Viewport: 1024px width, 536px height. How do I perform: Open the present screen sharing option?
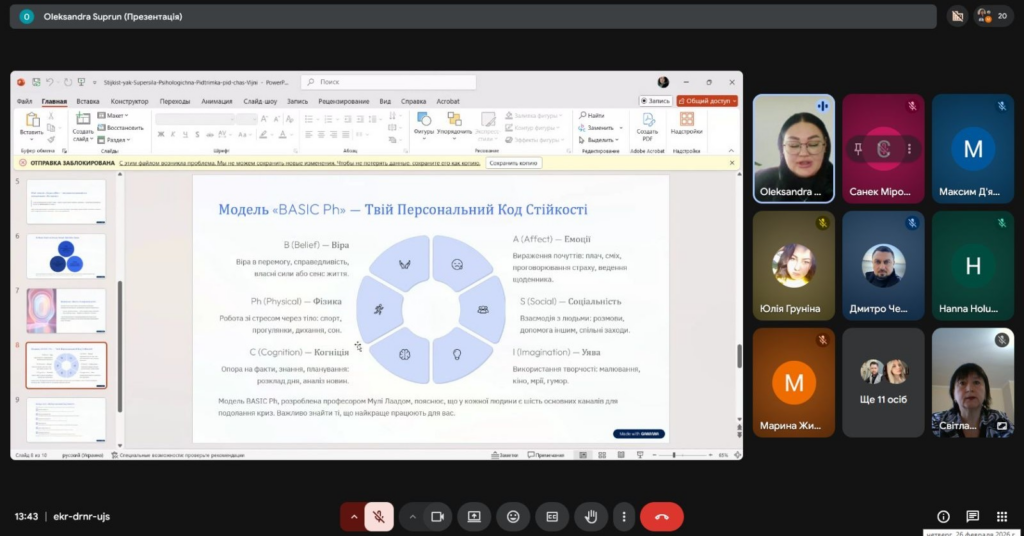[474, 517]
